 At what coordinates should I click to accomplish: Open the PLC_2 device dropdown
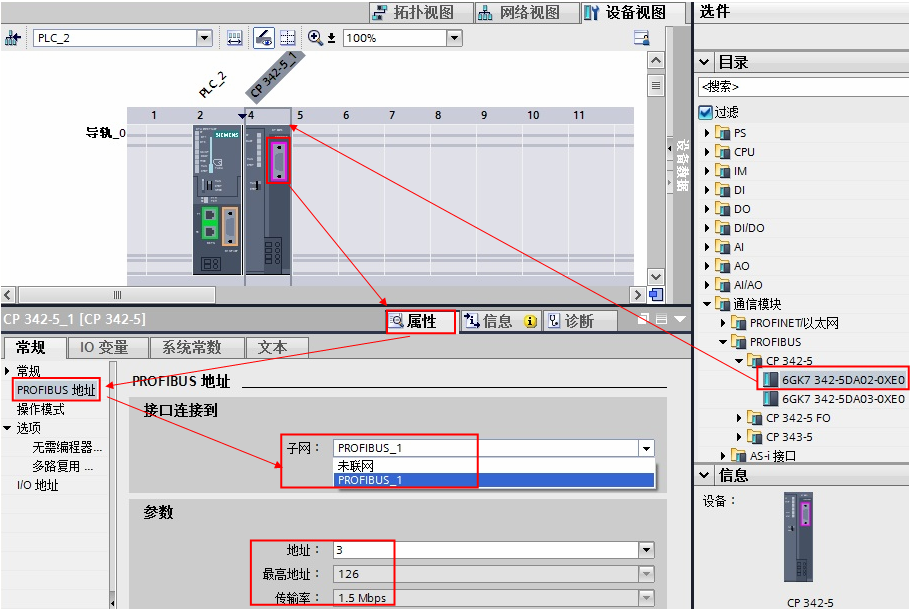(x=204, y=38)
